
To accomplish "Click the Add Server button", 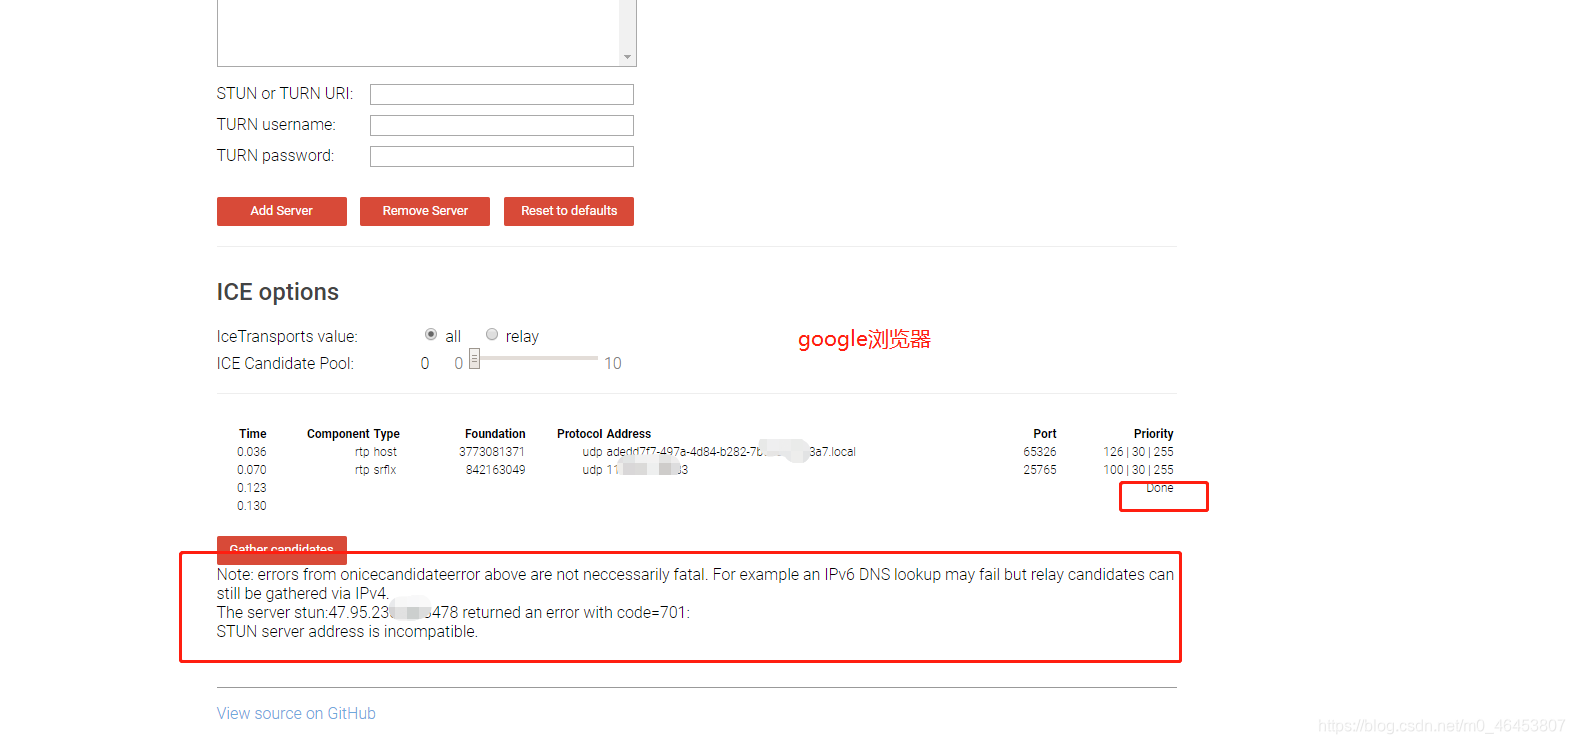I will [x=281, y=211].
